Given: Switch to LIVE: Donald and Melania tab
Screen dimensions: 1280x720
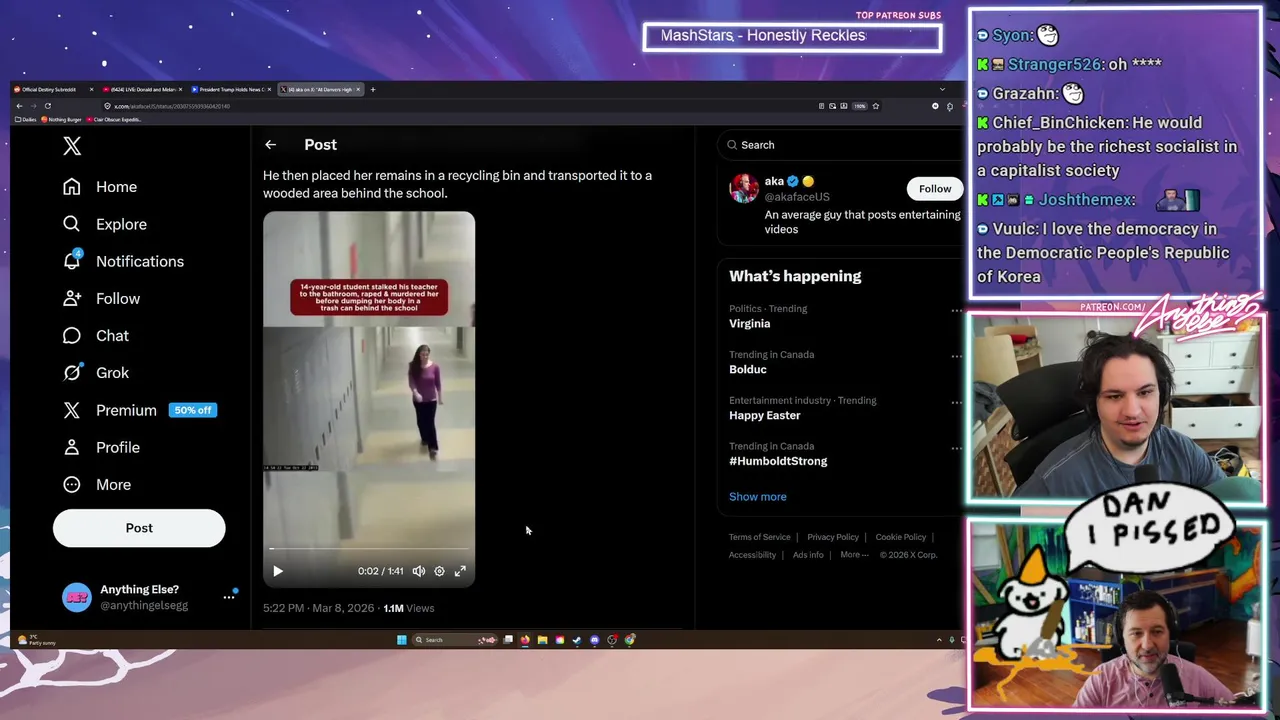Looking at the screenshot, I should (142, 90).
